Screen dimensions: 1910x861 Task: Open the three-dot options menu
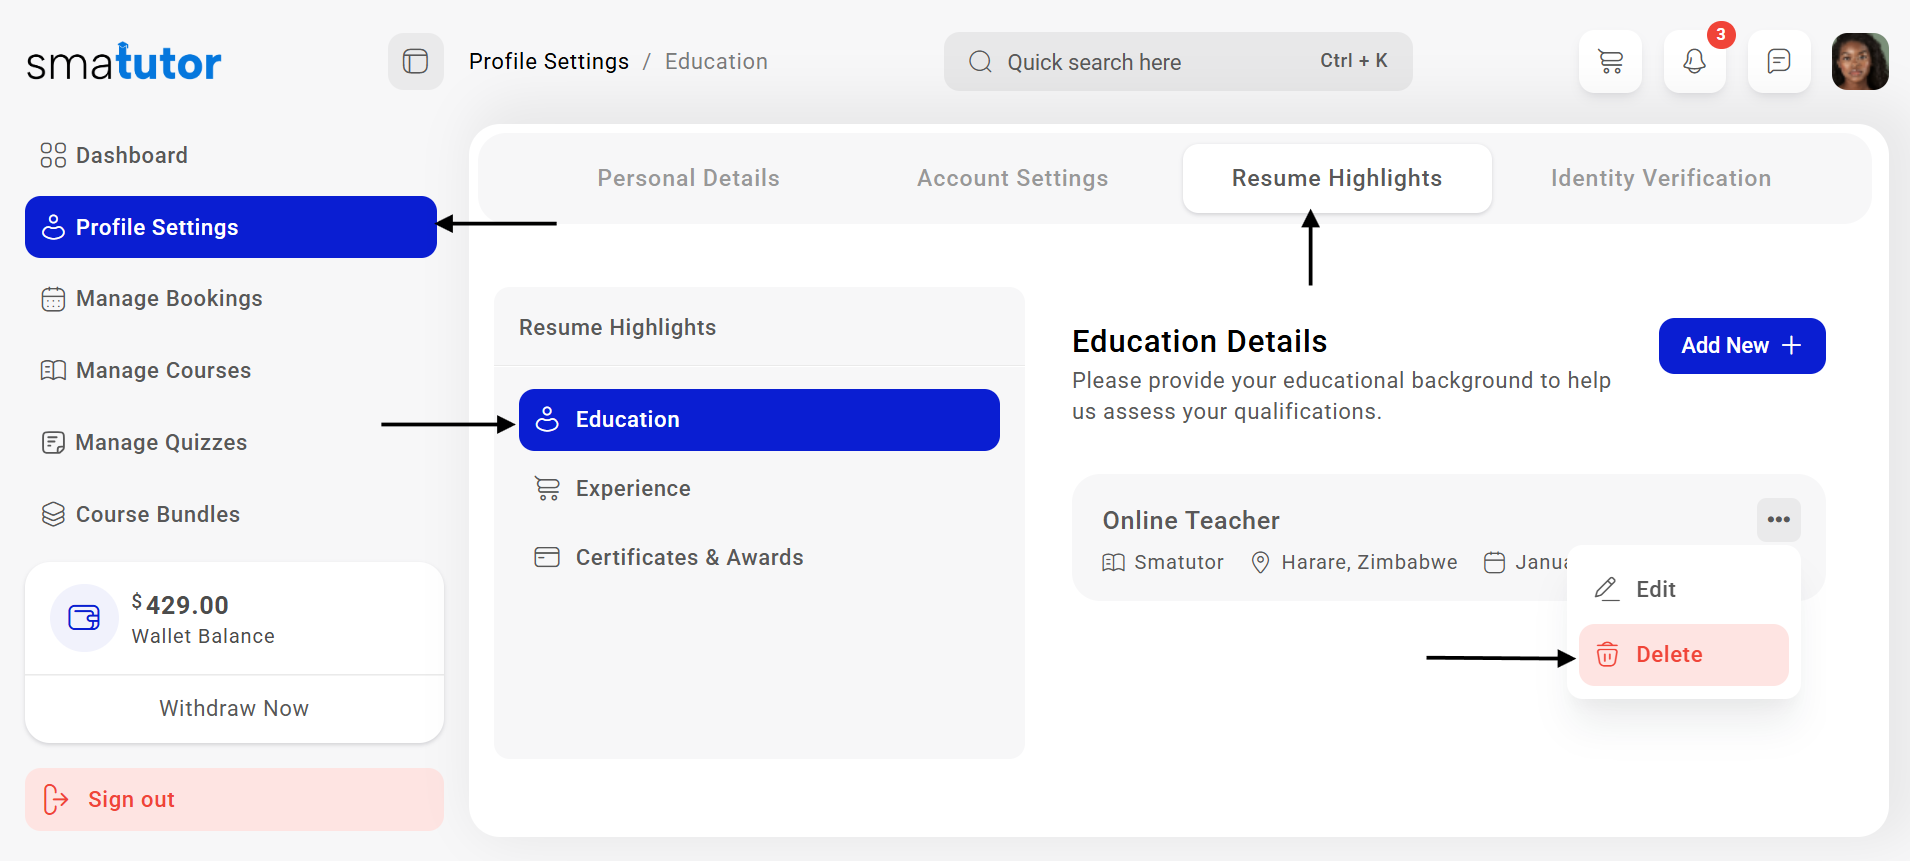pos(1778,520)
